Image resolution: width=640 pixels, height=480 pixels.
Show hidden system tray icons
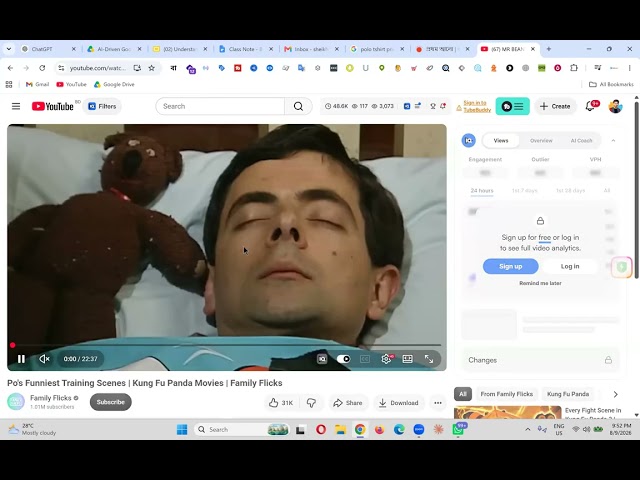pyautogui.click(x=528, y=429)
